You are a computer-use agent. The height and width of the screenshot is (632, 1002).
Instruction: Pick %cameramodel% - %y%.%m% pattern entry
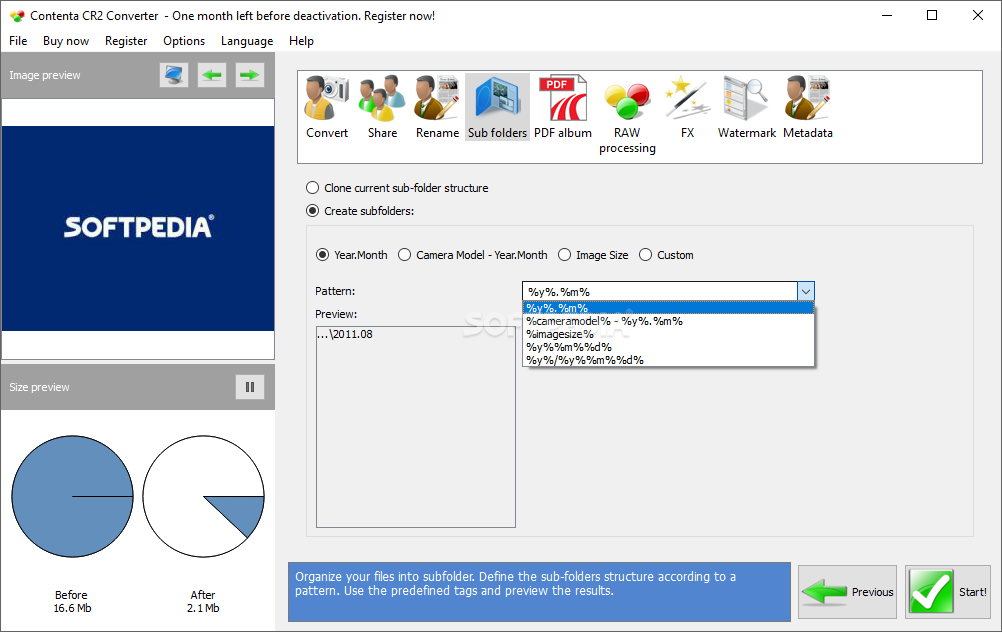click(668, 321)
